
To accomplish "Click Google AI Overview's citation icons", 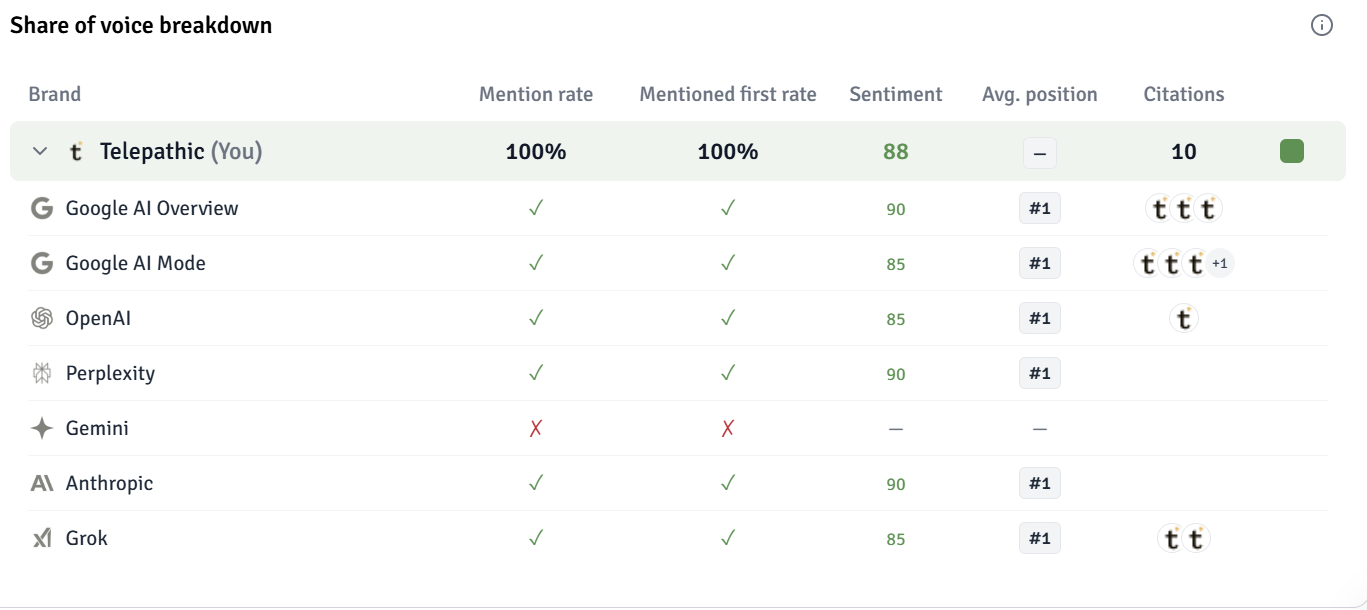I will (1184, 209).
